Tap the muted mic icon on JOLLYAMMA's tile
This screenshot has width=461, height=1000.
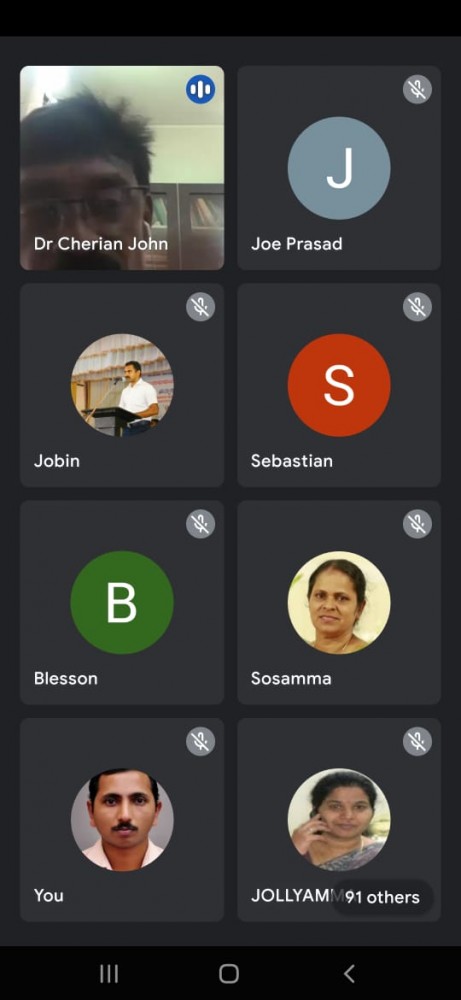[x=418, y=741]
